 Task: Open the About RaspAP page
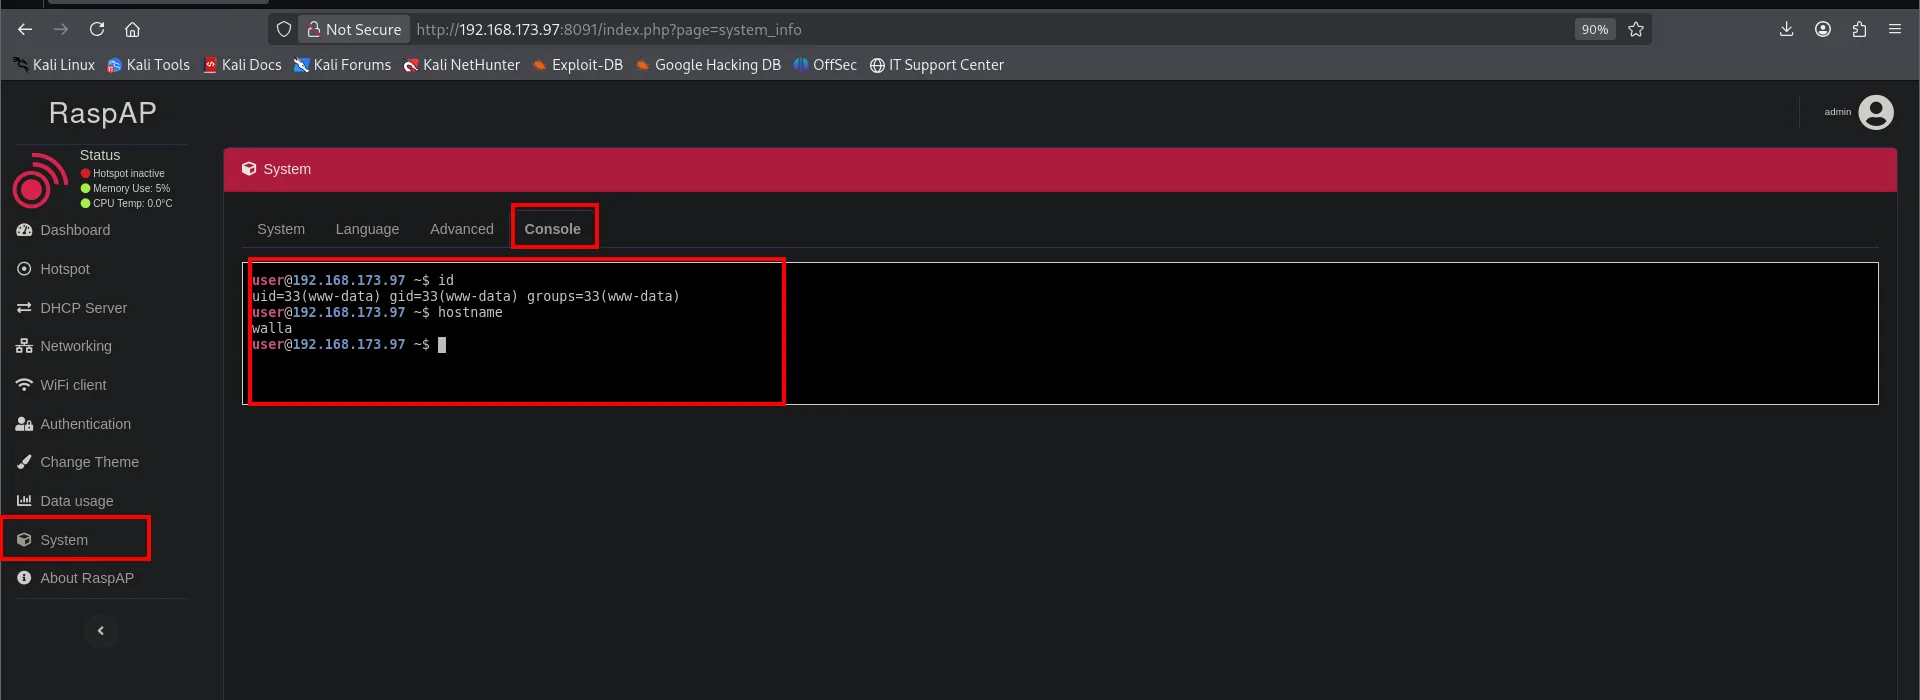75,578
